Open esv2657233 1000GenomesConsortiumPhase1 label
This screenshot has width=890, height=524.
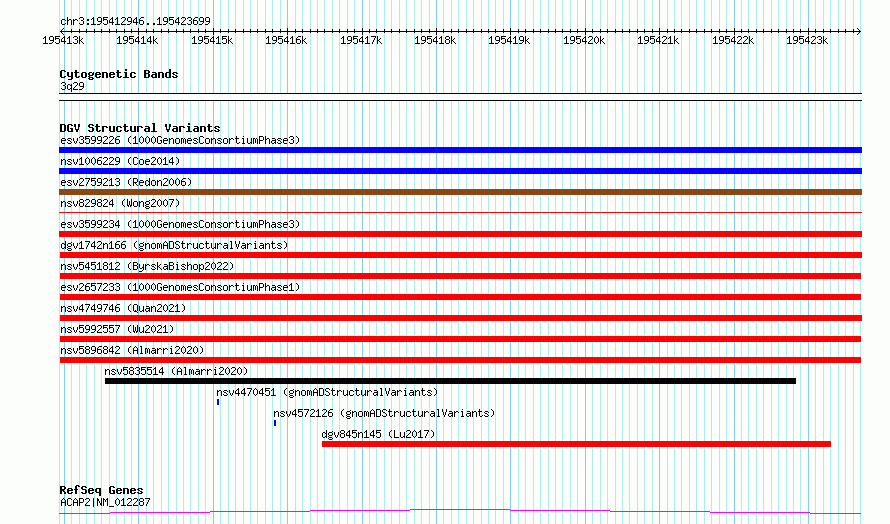pyautogui.click(x=180, y=287)
